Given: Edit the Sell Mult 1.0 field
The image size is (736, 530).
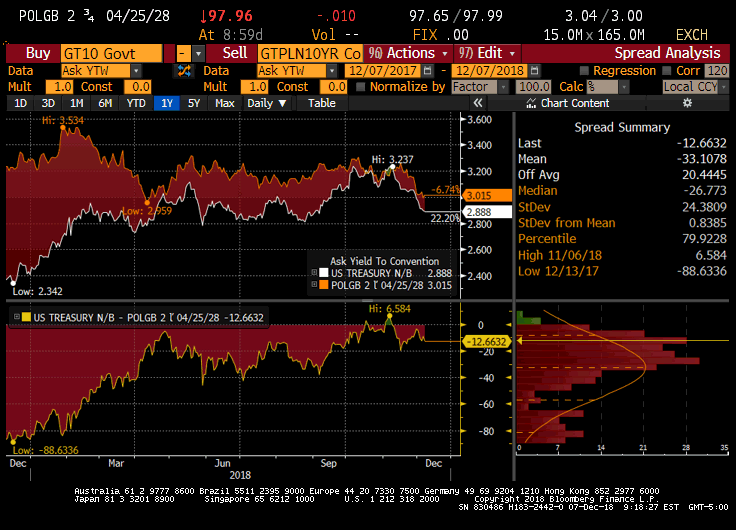Looking at the screenshot, I should pyautogui.click(x=255, y=87).
